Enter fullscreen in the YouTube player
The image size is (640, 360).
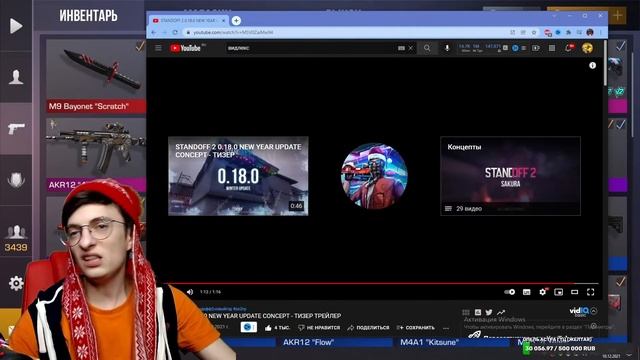tap(591, 292)
